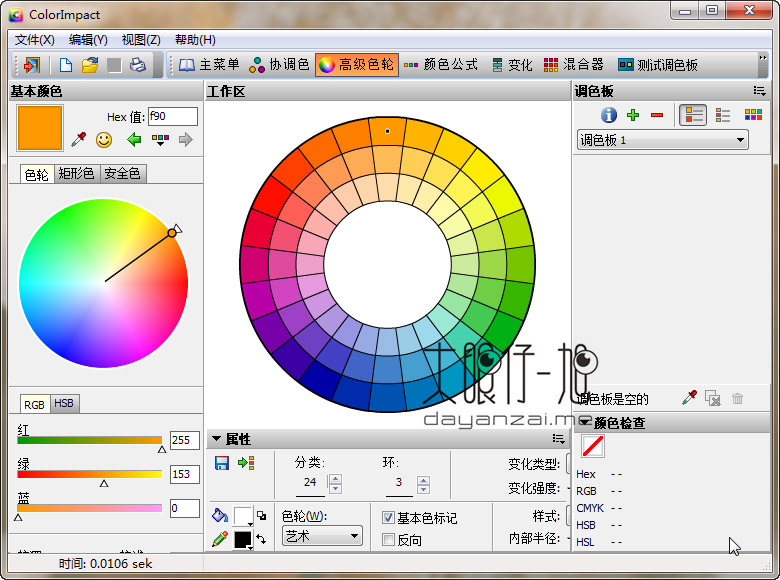Toggle the 基本色标记 checkbox
The height and width of the screenshot is (580, 780).
pyautogui.click(x=389, y=518)
